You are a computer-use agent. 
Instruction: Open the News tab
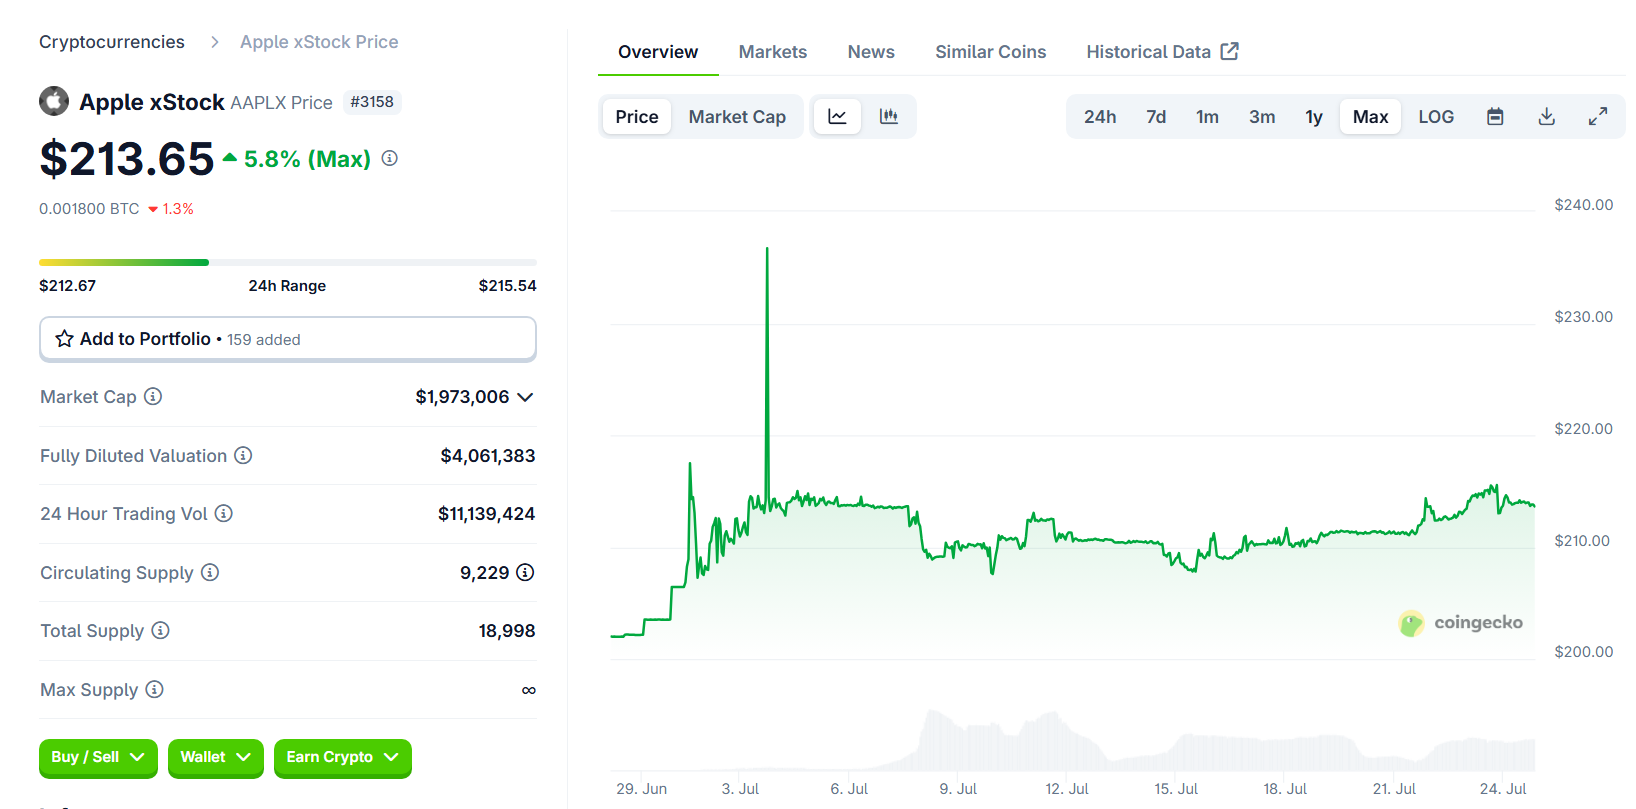(871, 52)
